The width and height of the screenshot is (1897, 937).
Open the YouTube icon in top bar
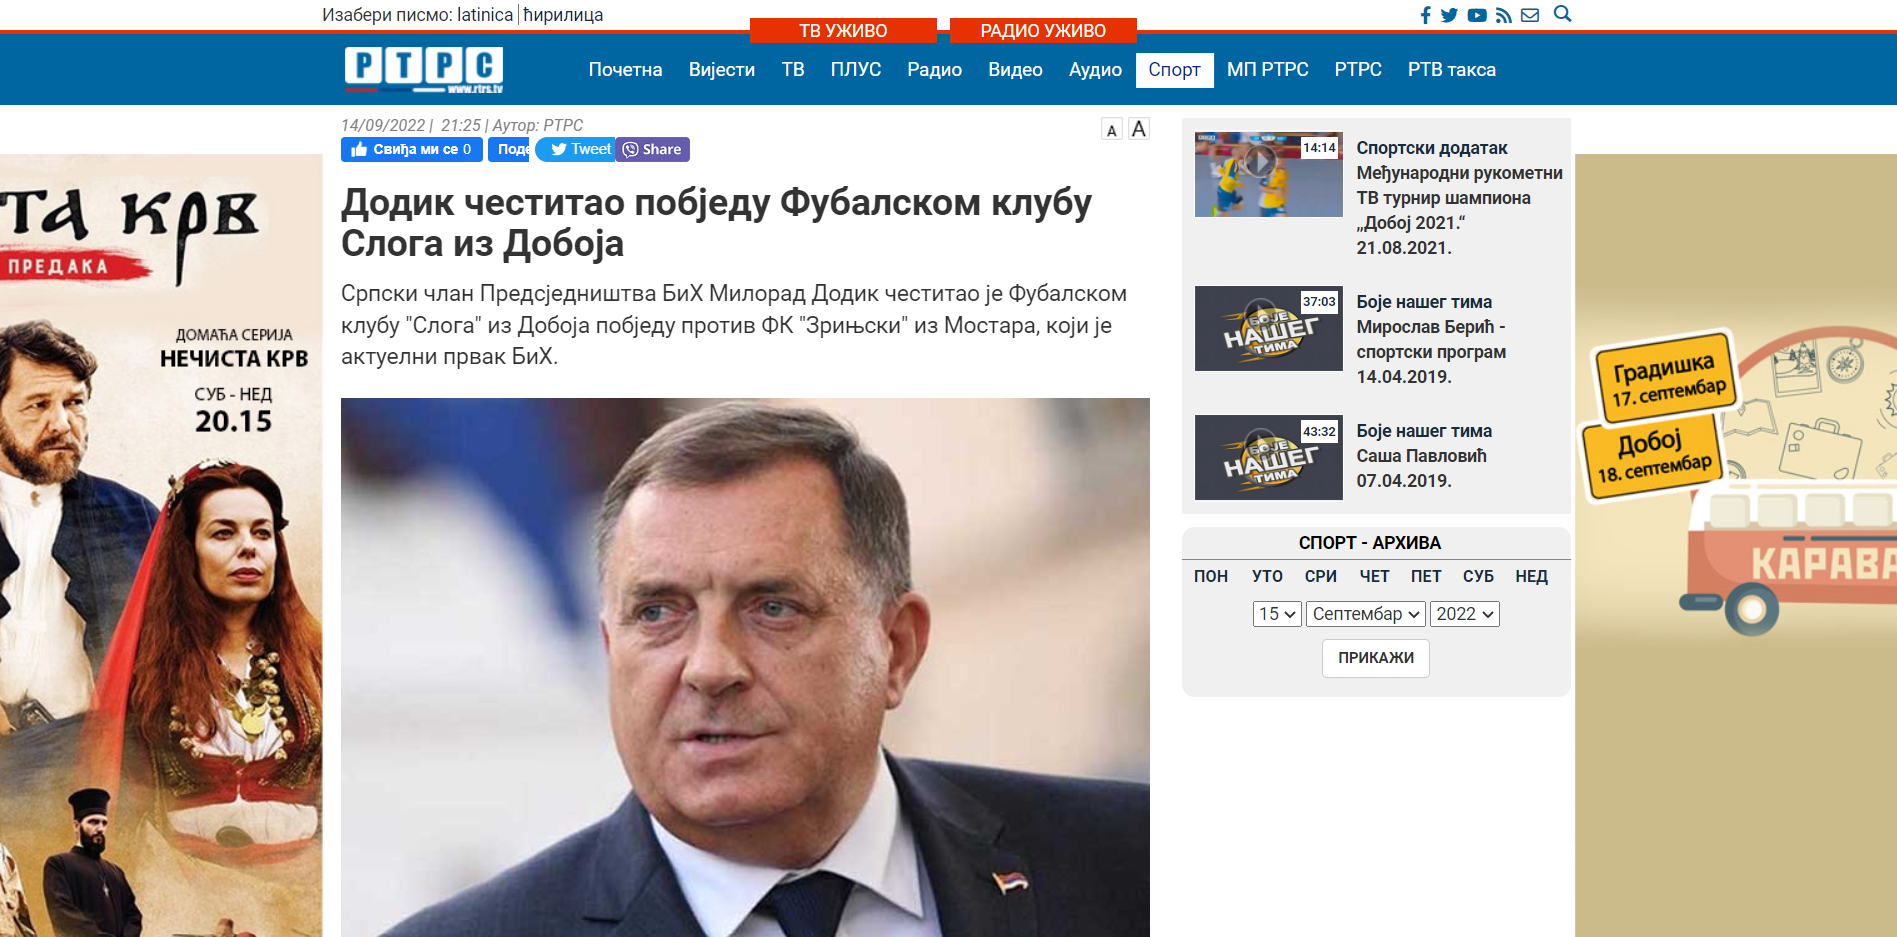1477,15
